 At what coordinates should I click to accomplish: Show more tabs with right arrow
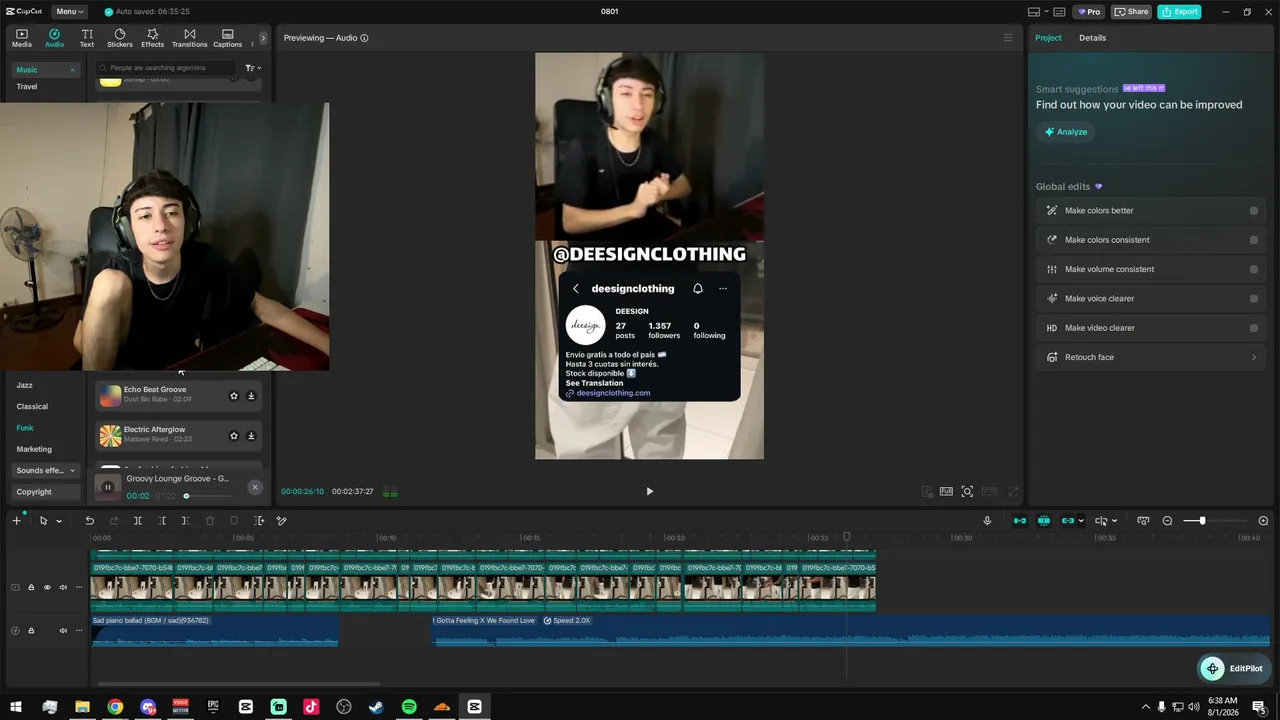pyautogui.click(x=263, y=38)
